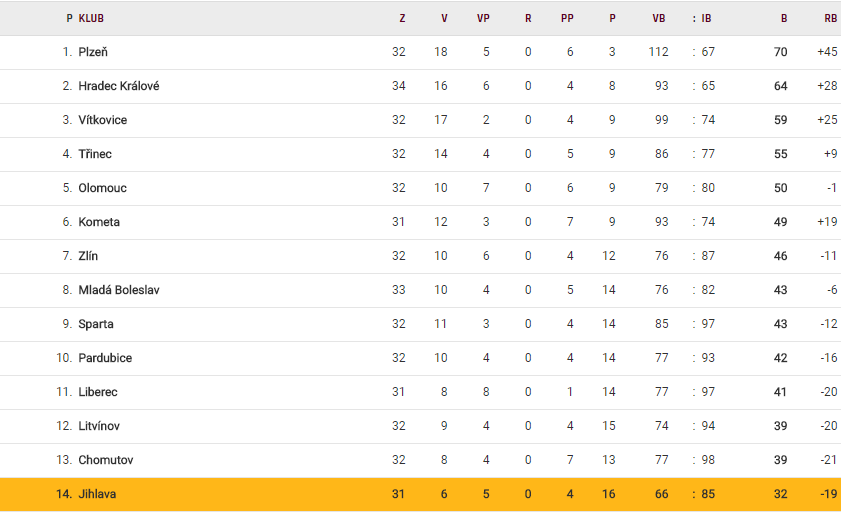Viewport: 845px width, 515px height.
Task: Open Litvínov team link
Action: pos(99,426)
